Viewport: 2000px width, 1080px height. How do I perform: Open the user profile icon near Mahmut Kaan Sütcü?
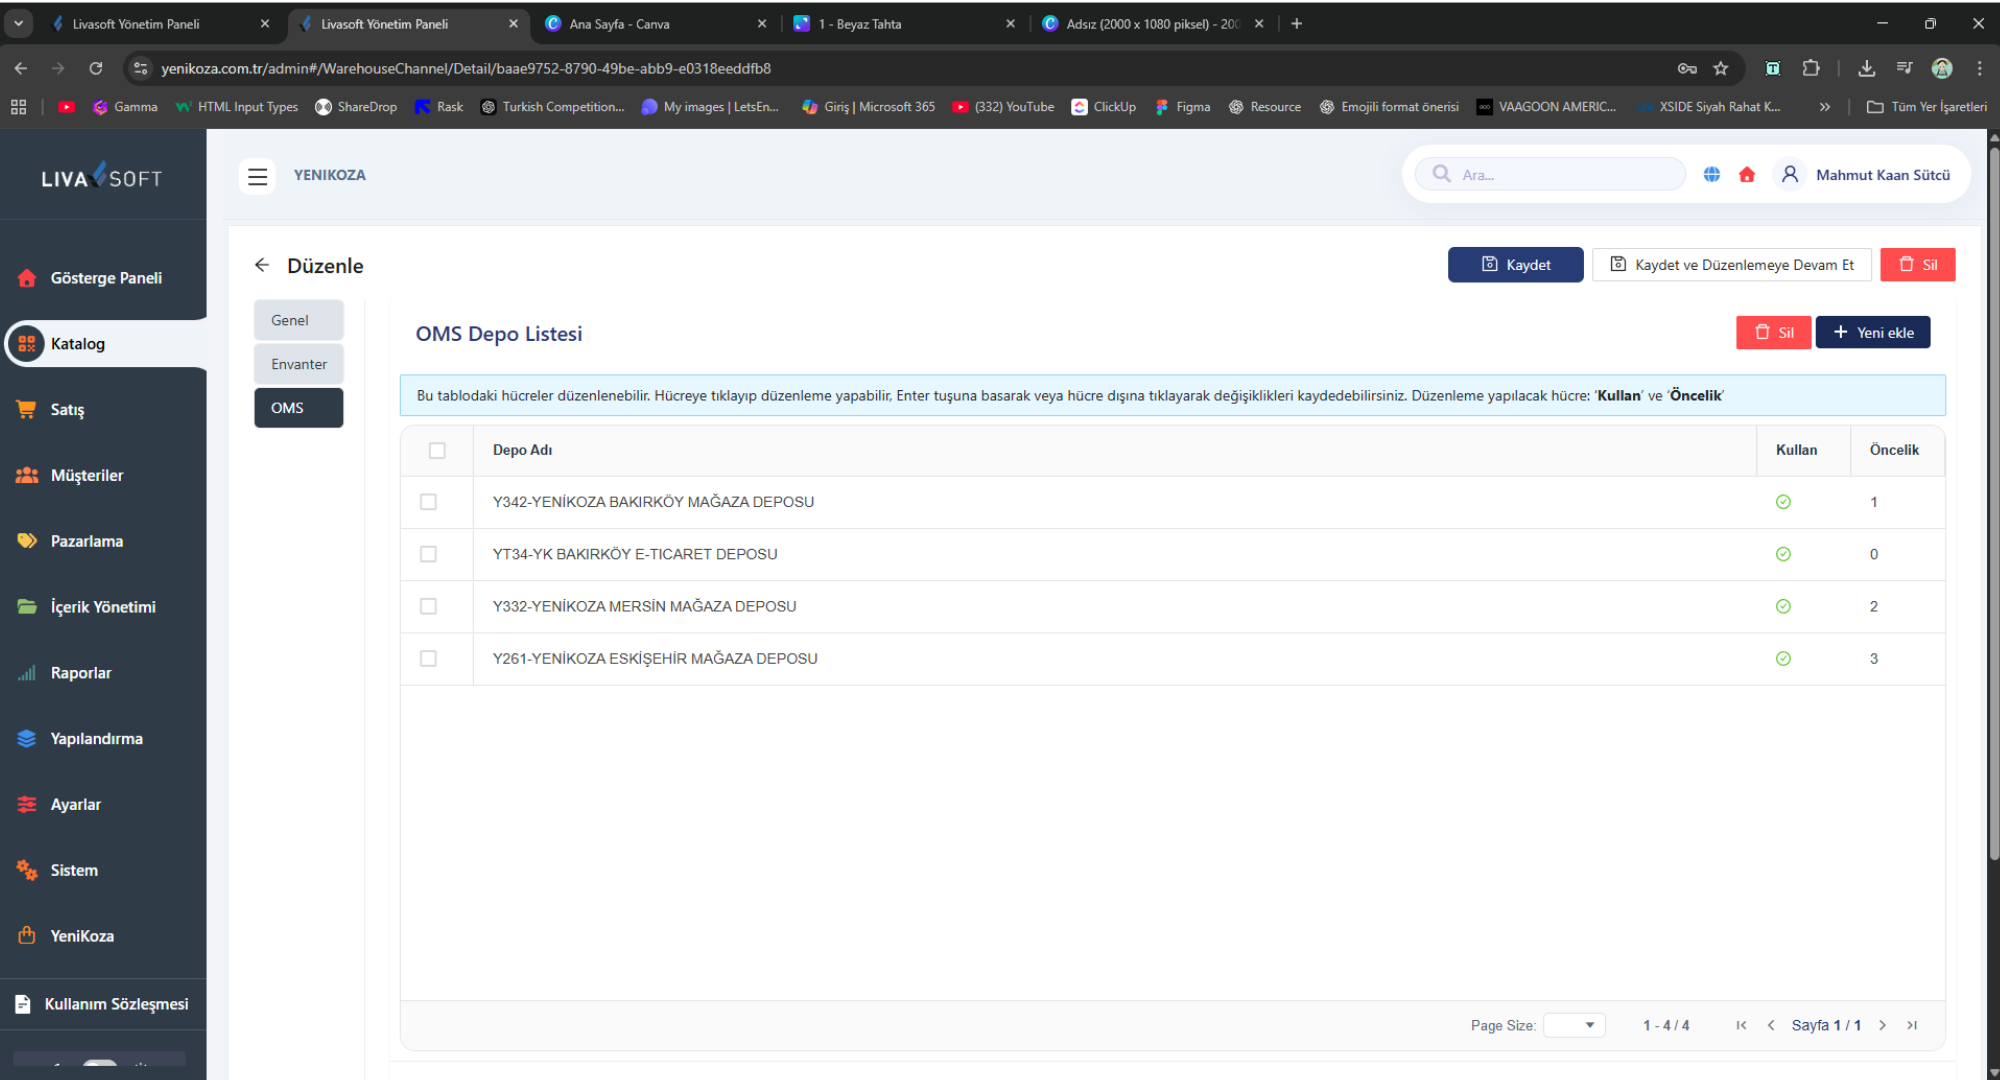[1790, 175]
